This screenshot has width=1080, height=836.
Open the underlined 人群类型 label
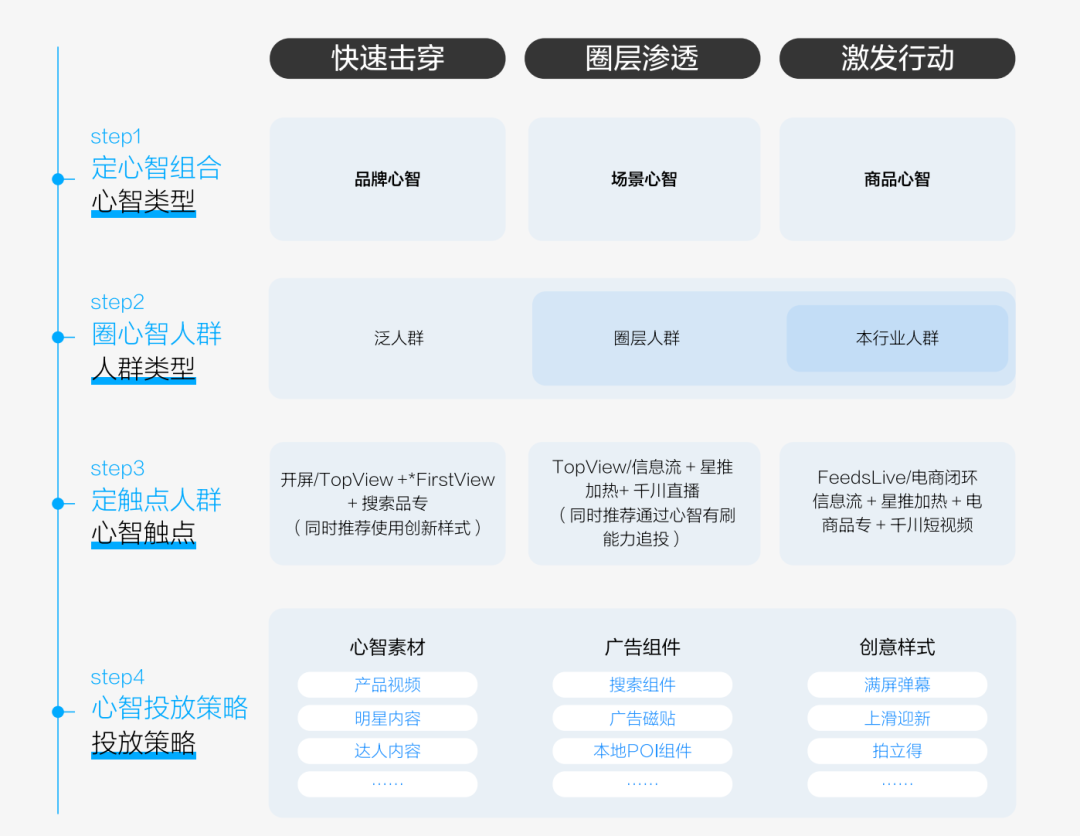point(143,368)
